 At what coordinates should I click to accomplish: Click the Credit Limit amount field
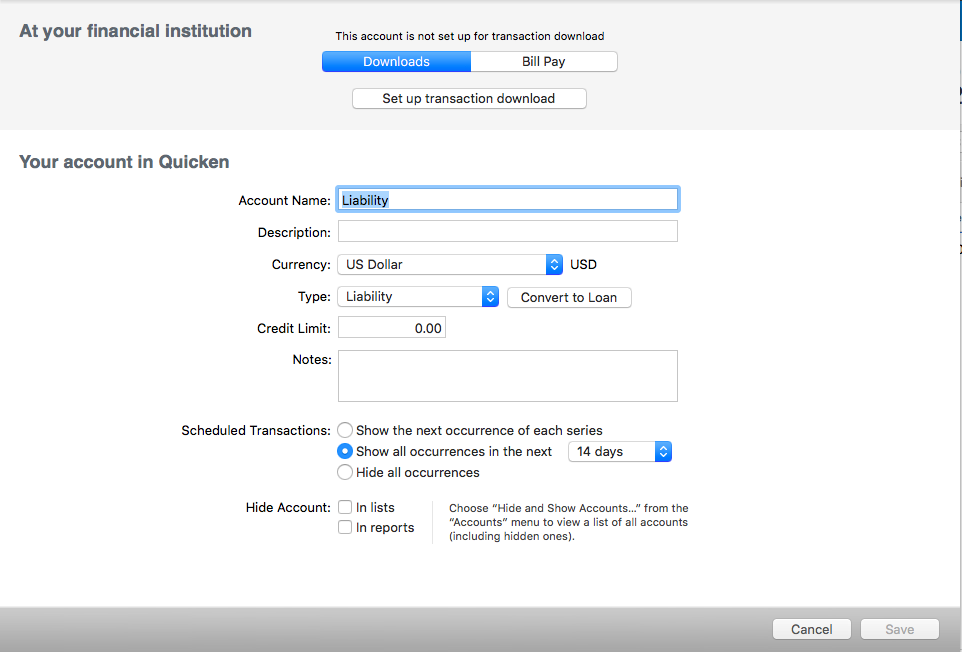(x=392, y=328)
